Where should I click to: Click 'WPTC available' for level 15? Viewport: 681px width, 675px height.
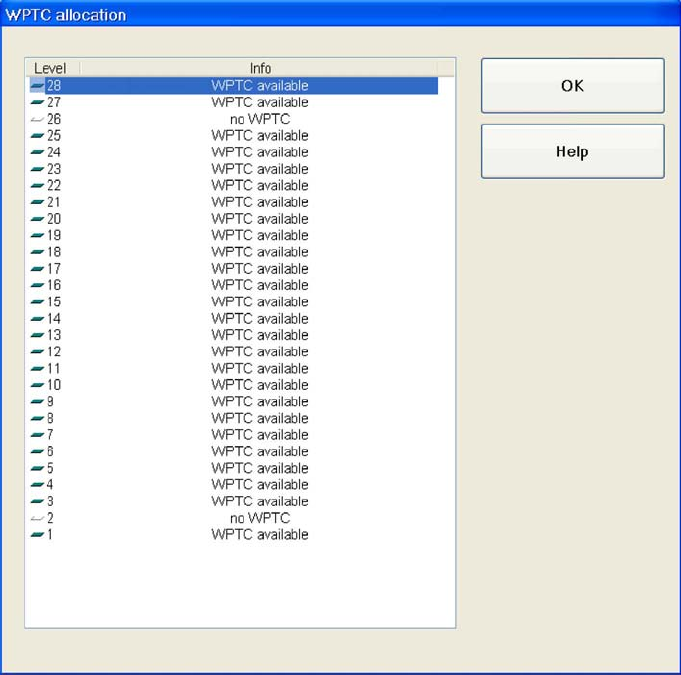pyautogui.click(x=260, y=301)
